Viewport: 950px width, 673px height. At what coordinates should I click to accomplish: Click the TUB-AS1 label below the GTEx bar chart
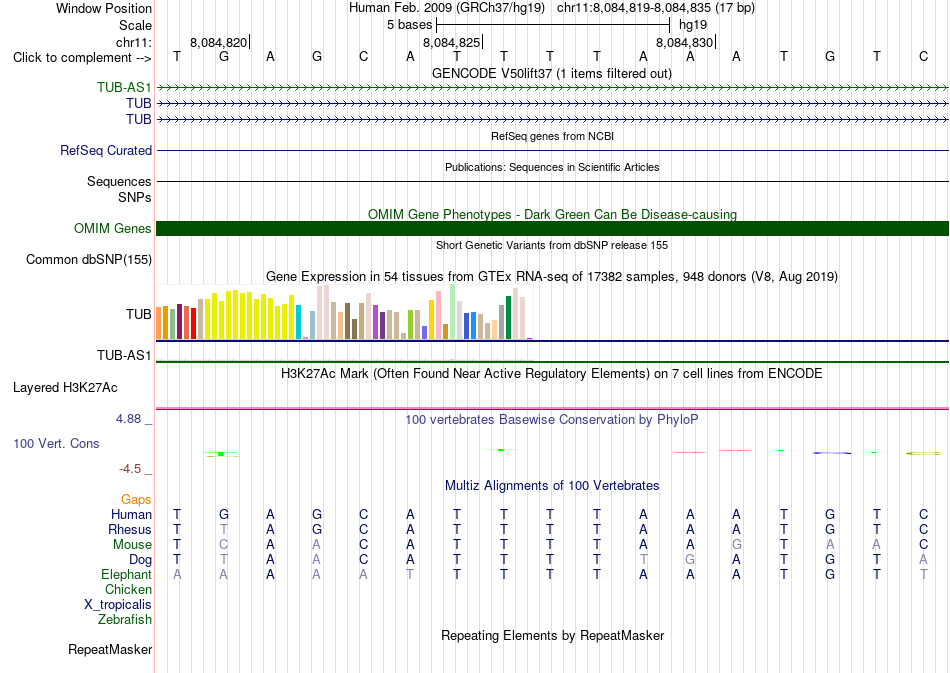point(124,355)
